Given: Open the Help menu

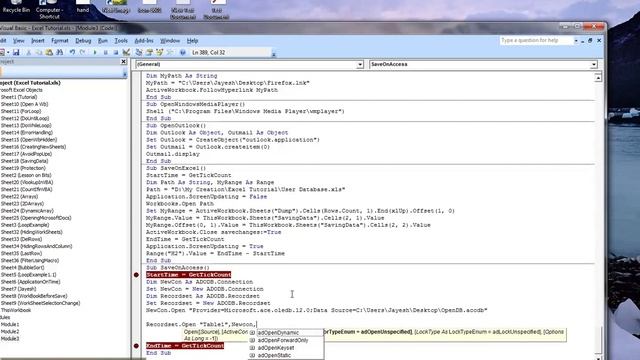Looking at the screenshot, I should 192,41.
